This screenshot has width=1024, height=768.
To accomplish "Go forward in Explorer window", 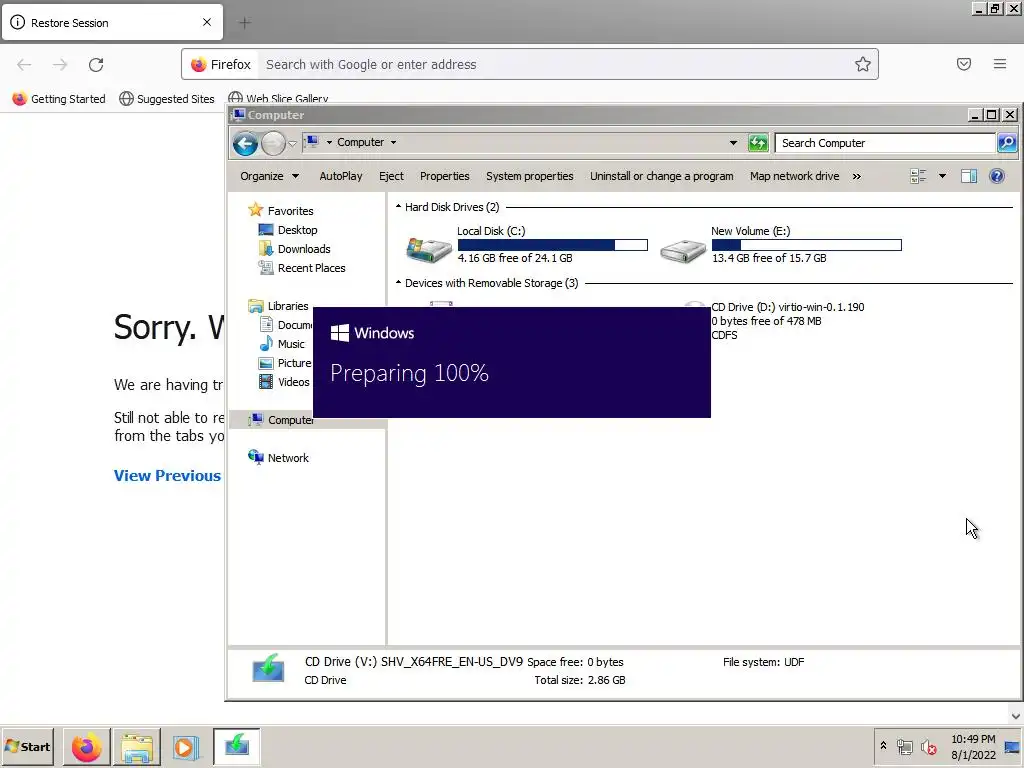I will coord(273,143).
